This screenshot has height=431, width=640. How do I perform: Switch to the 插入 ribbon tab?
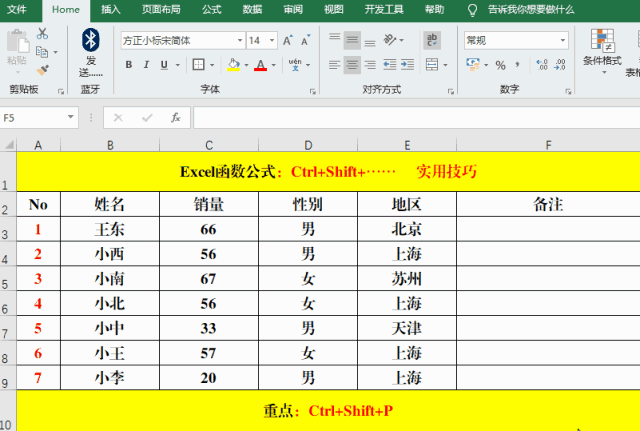111,9
